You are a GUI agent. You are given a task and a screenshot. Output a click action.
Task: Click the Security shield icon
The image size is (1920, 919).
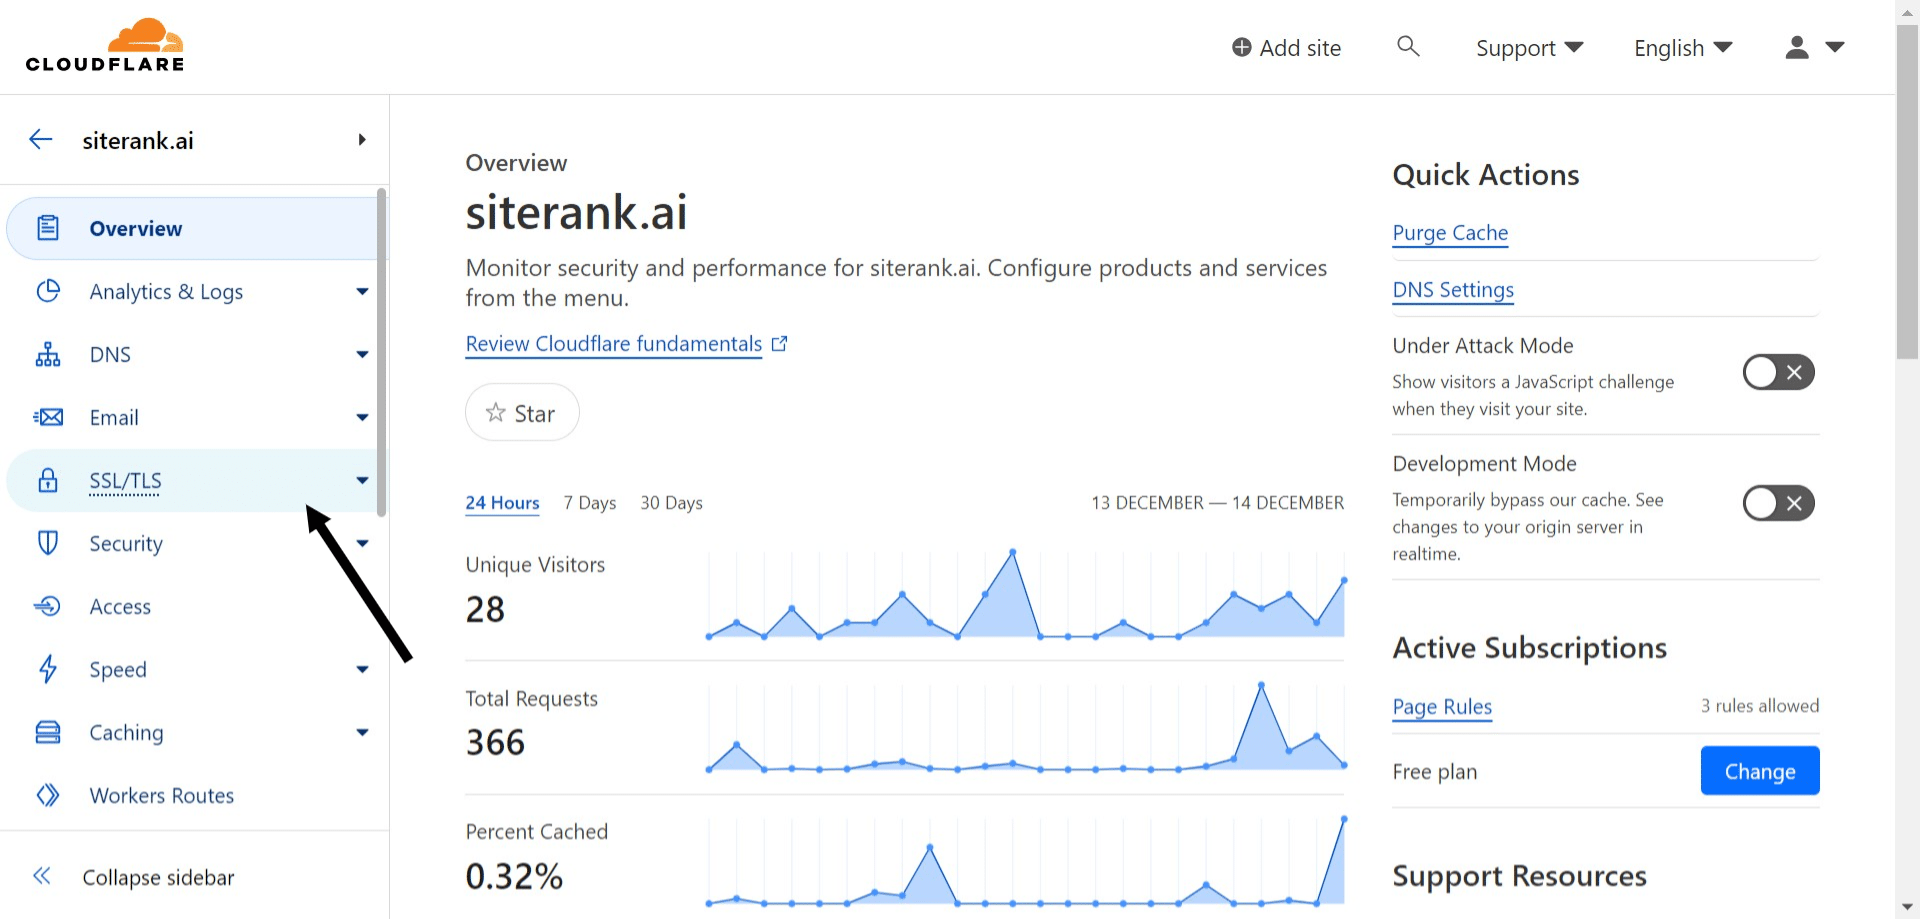coord(48,543)
